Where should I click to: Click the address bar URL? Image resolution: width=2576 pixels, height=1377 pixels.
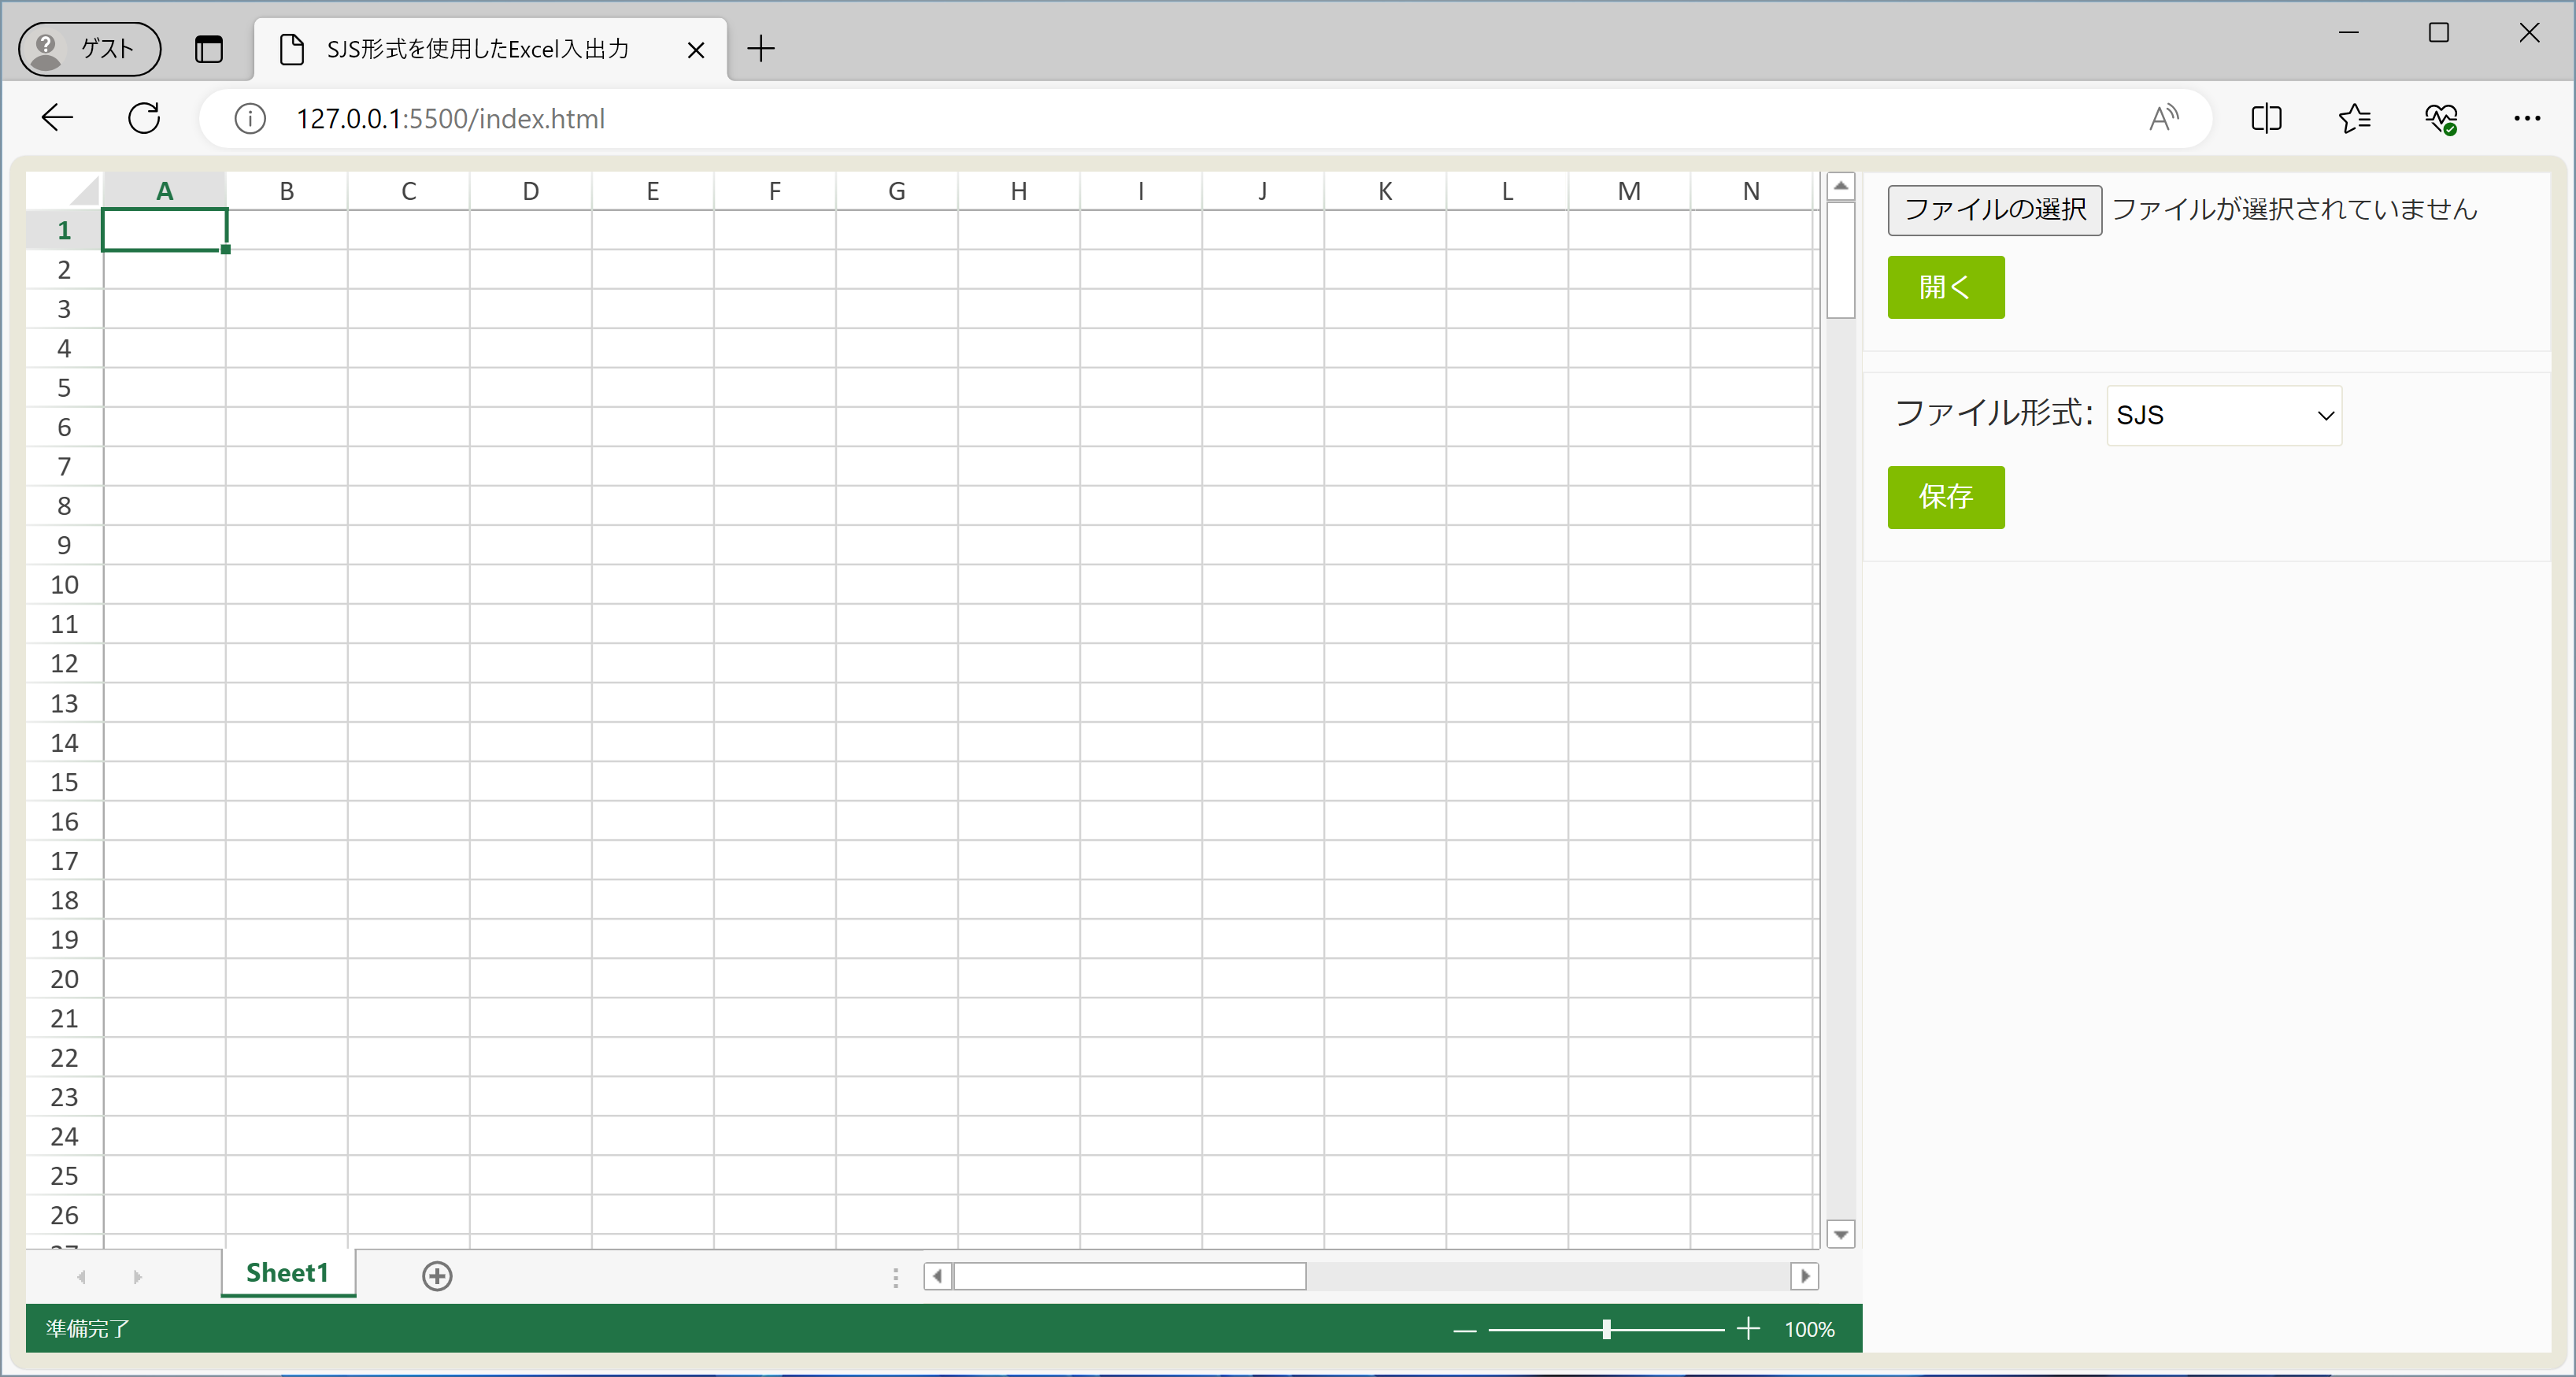[450, 119]
